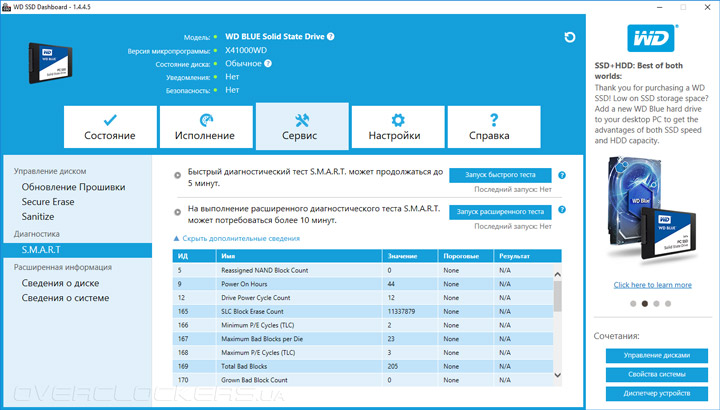This screenshot has width=720, height=410.
Task: Click the WD SSD Dashboard title bar icon
Action: (x=6, y=7)
